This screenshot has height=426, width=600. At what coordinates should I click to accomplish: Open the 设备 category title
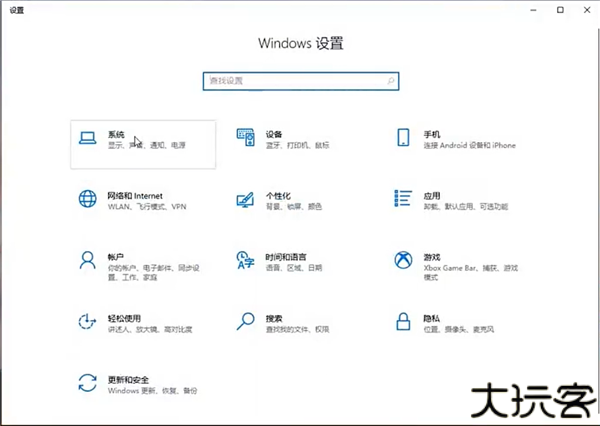[274, 134]
